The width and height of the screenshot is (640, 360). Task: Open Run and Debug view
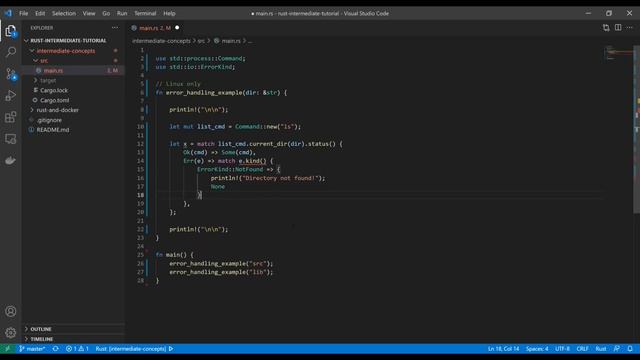pyautogui.click(x=11, y=96)
